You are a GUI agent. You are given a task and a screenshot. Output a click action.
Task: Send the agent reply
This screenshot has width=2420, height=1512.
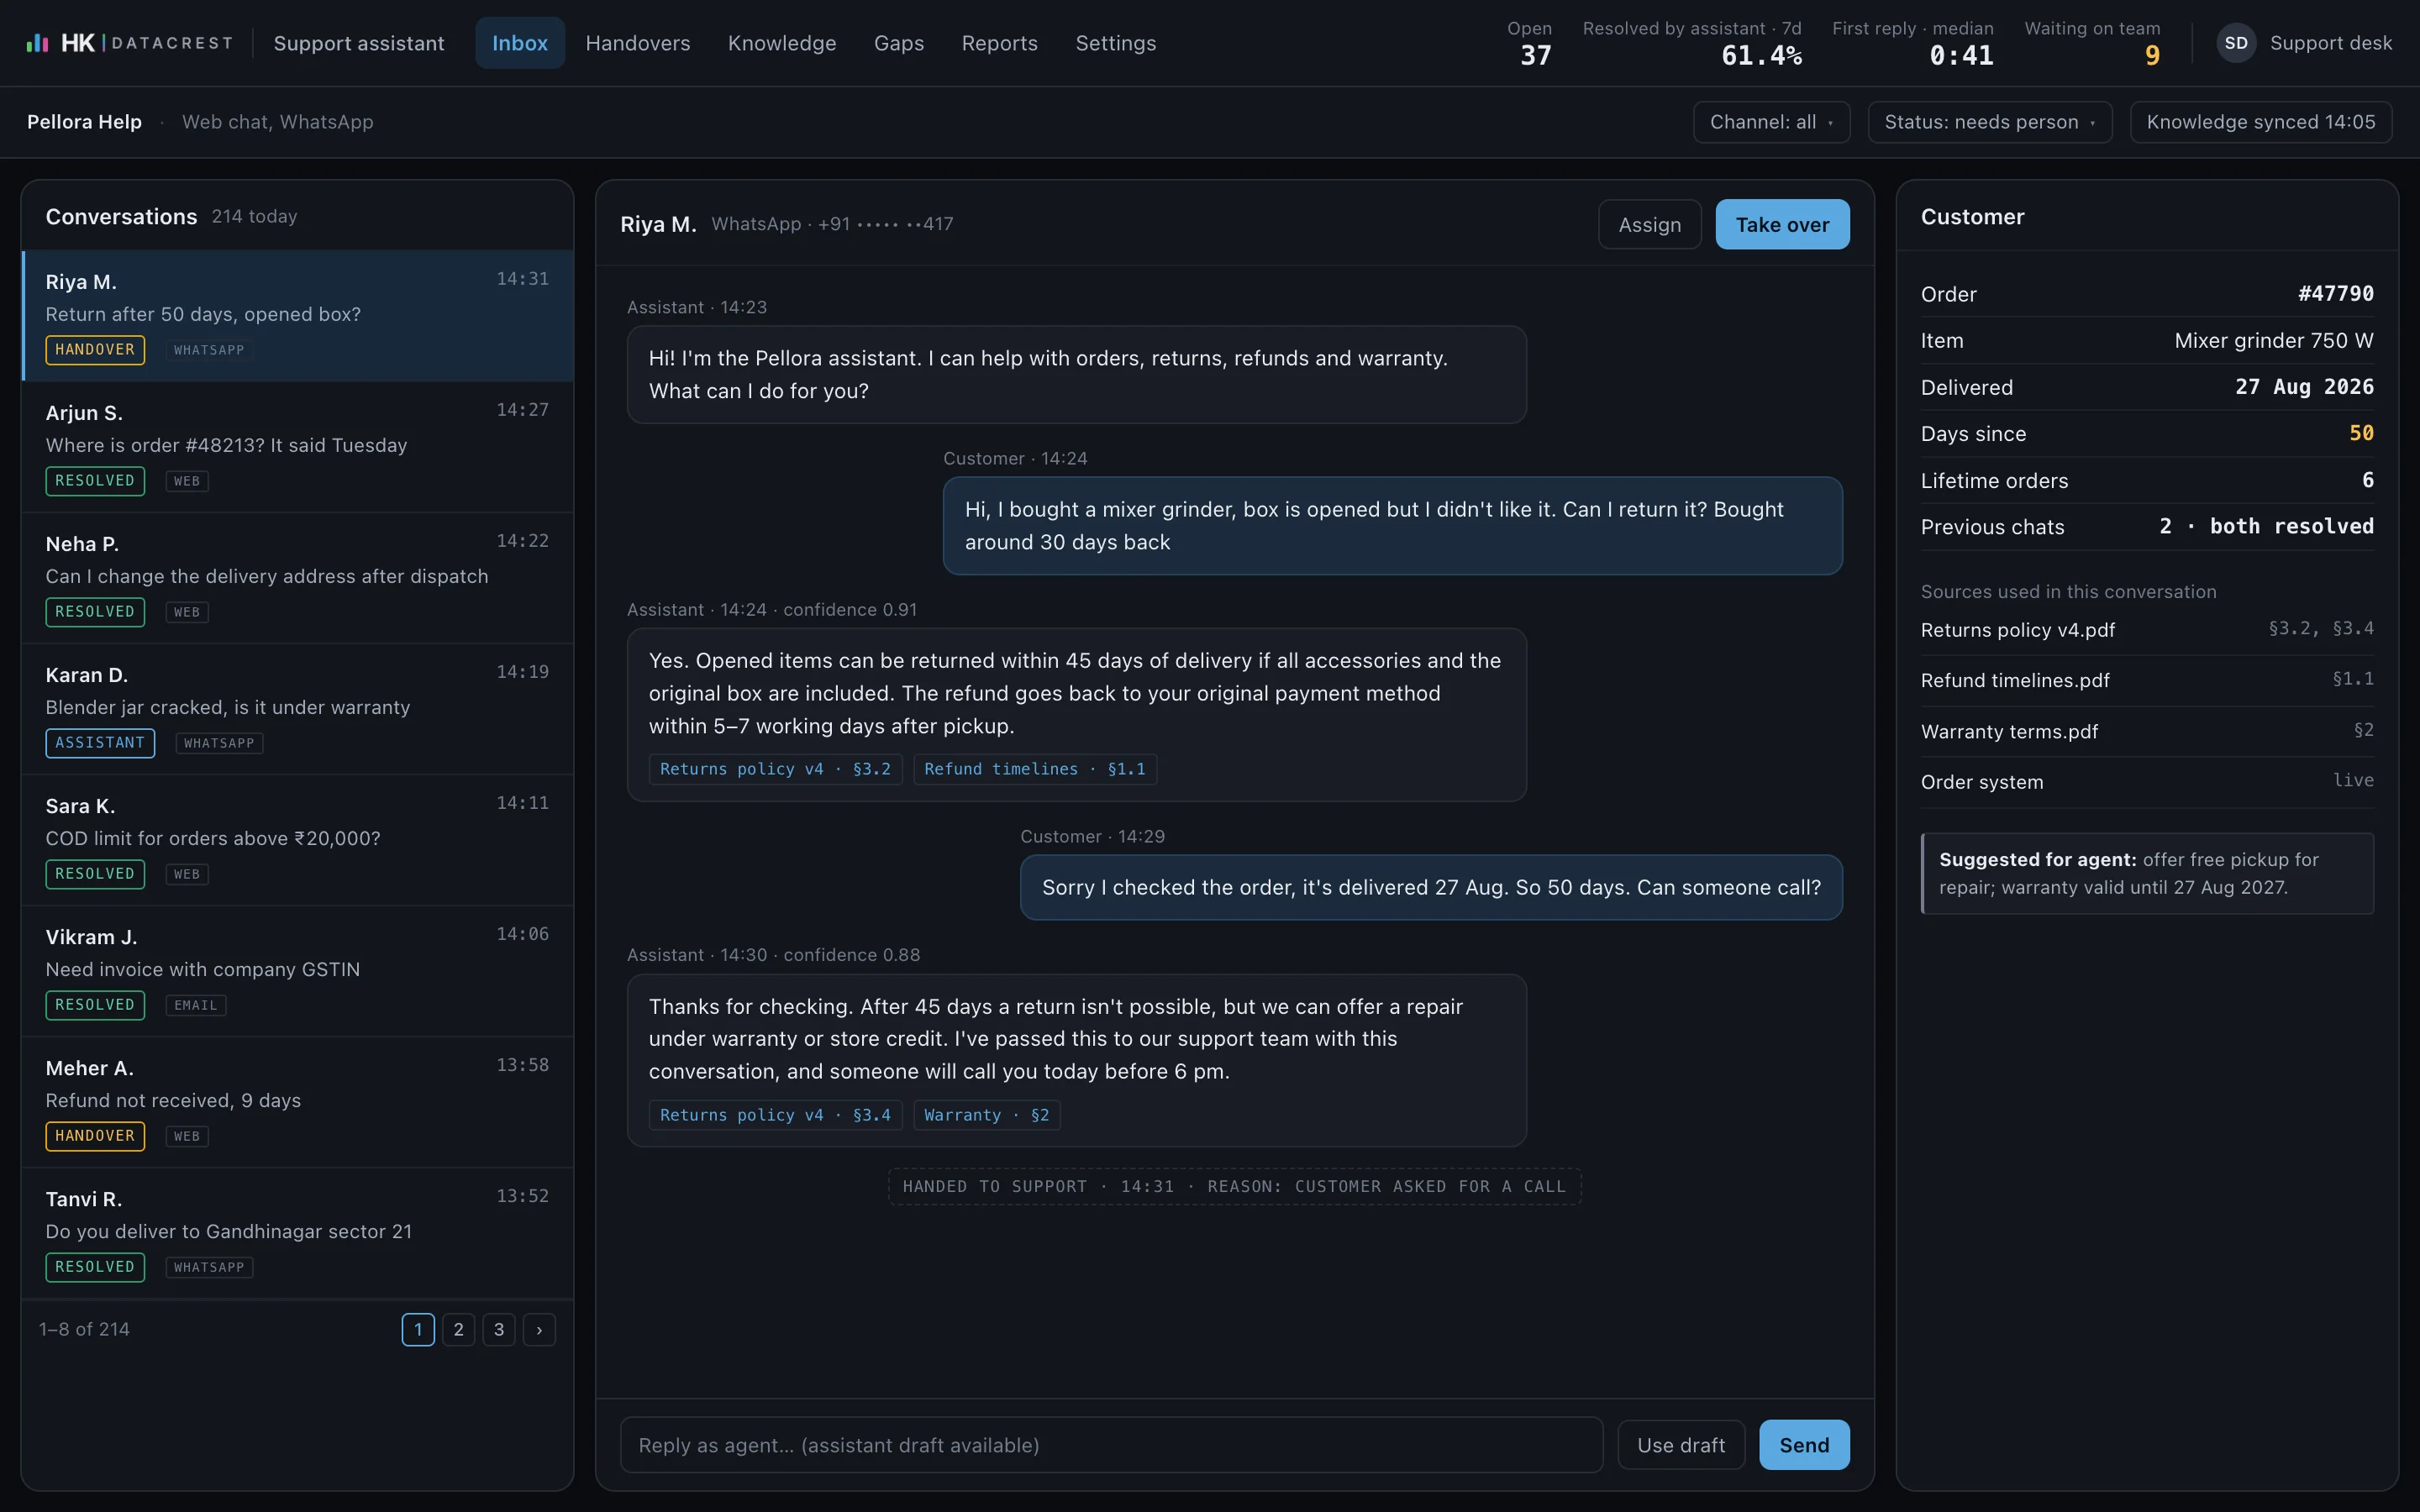click(x=1804, y=1445)
